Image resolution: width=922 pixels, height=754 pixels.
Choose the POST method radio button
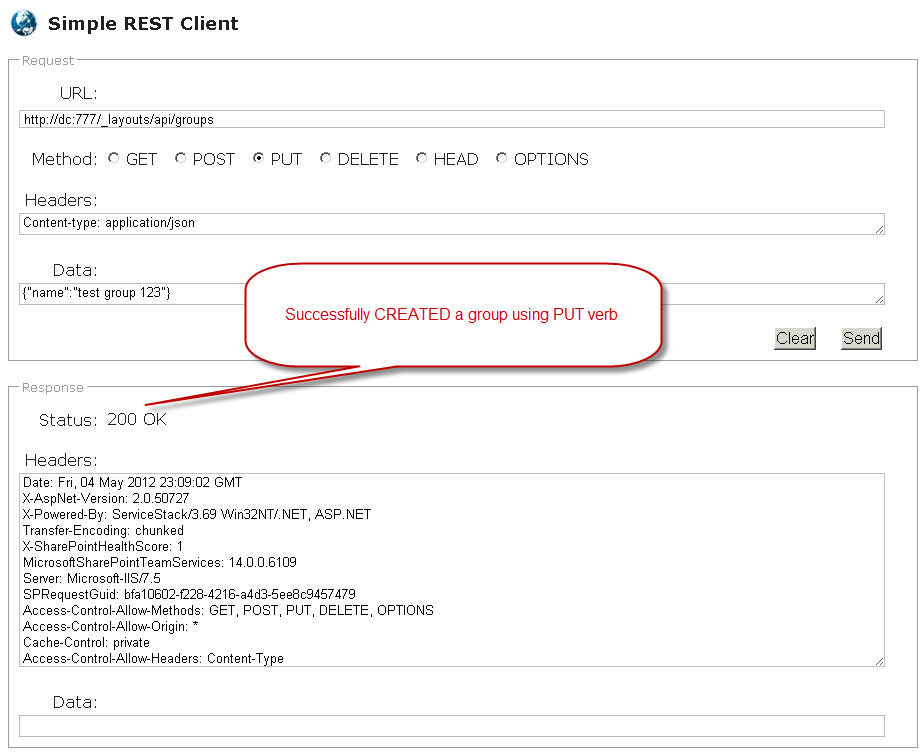coord(180,158)
